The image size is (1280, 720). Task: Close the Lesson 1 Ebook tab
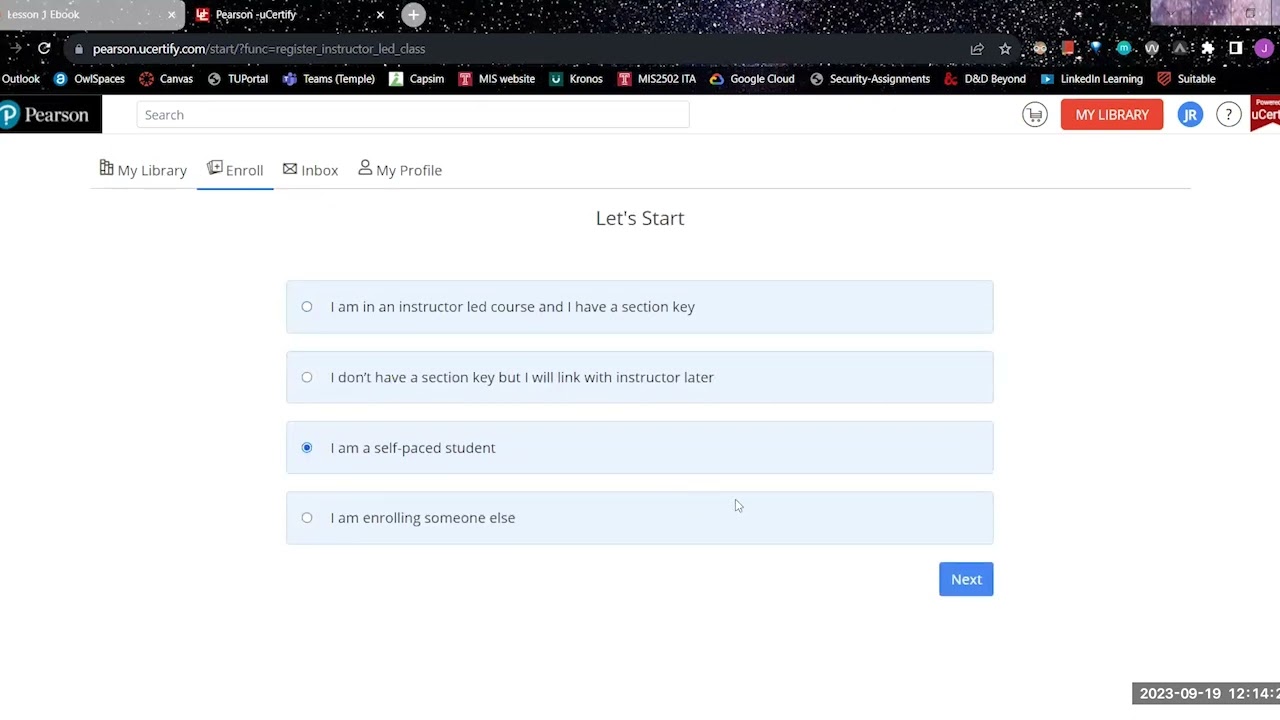(171, 15)
